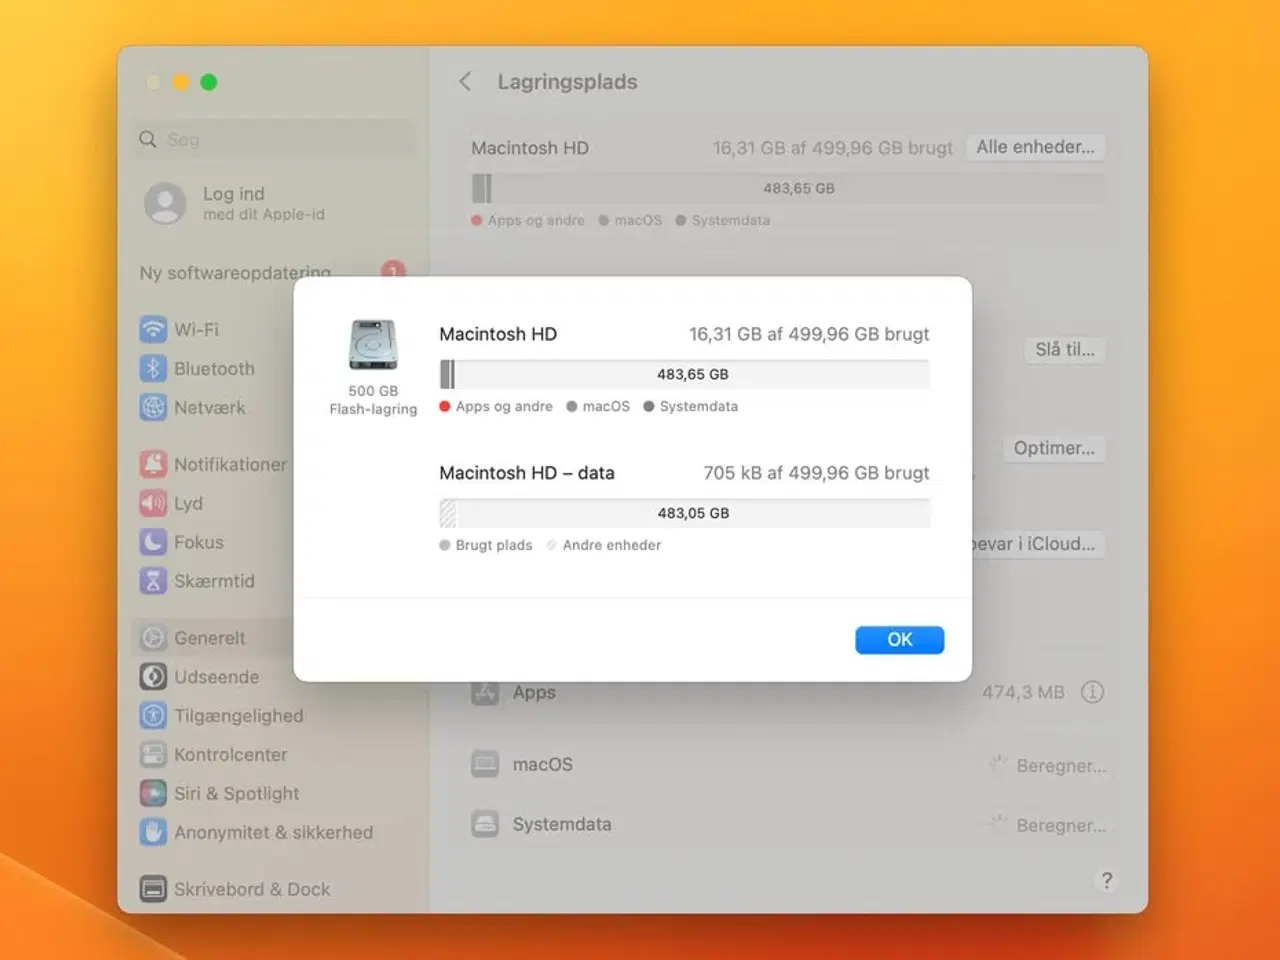The image size is (1280, 960).
Task: Enable the Slå til option
Action: pos(1064,350)
